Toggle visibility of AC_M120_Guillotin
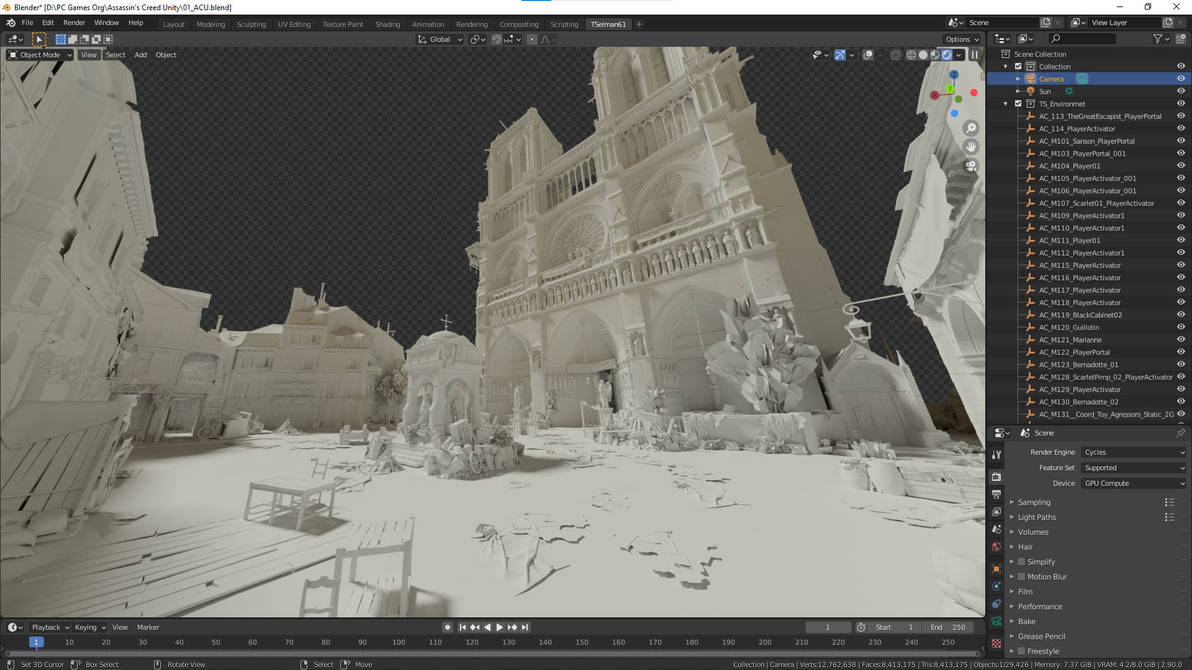This screenshot has width=1192, height=670. coord(1181,327)
